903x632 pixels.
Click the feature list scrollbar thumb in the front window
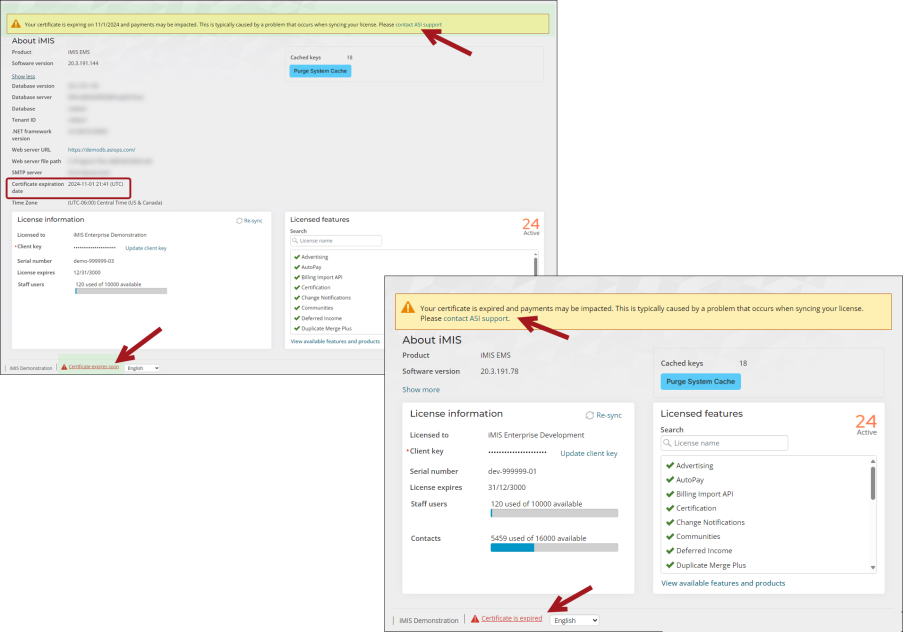(x=872, y=483)
